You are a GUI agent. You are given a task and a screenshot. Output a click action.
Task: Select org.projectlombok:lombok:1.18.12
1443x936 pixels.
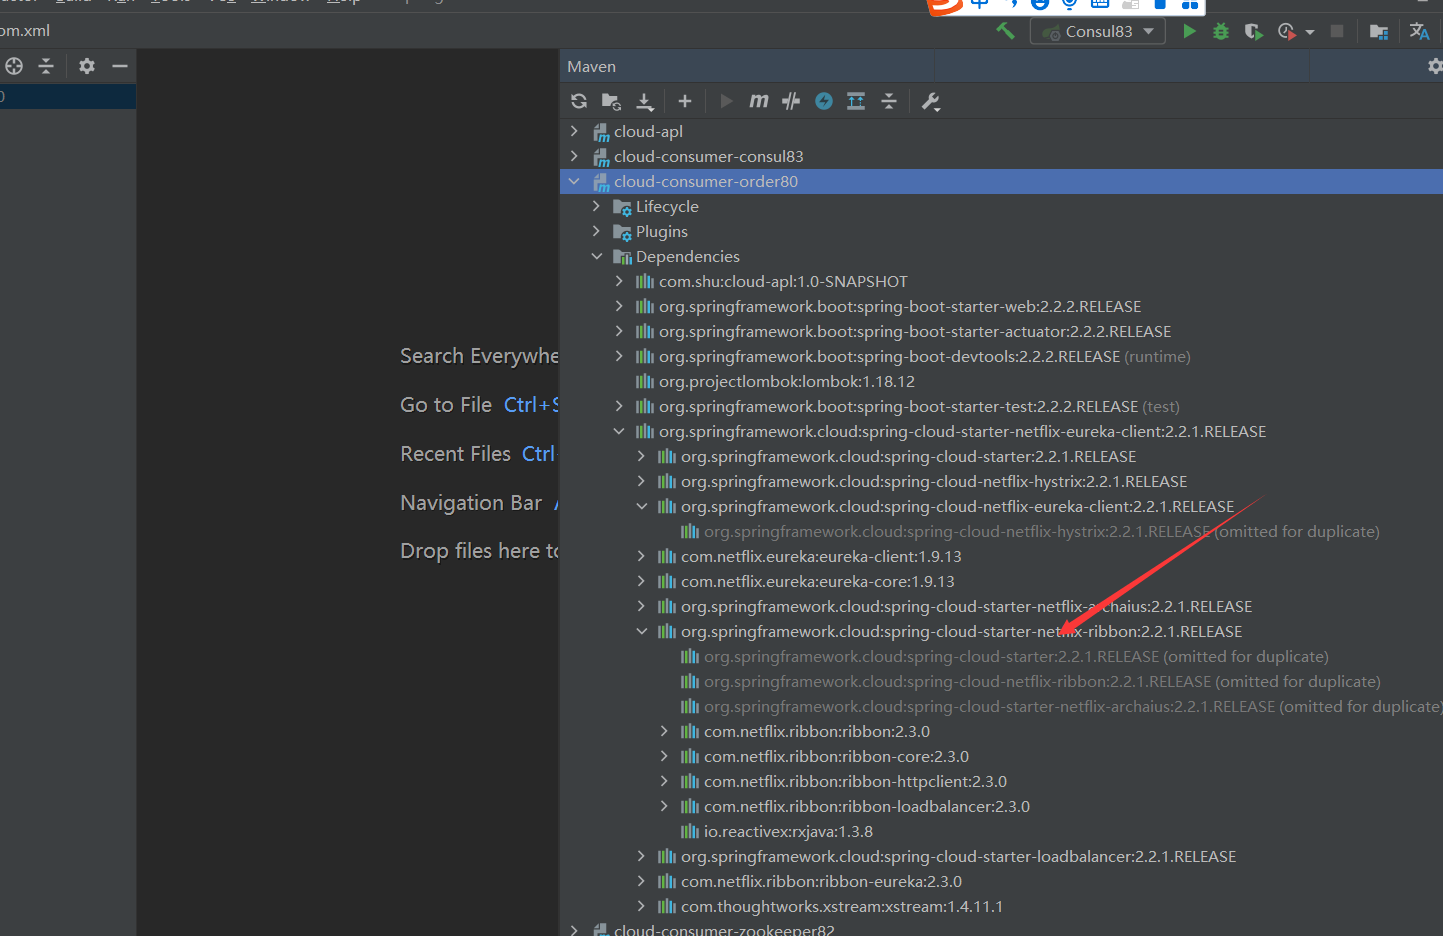point(786,381)
